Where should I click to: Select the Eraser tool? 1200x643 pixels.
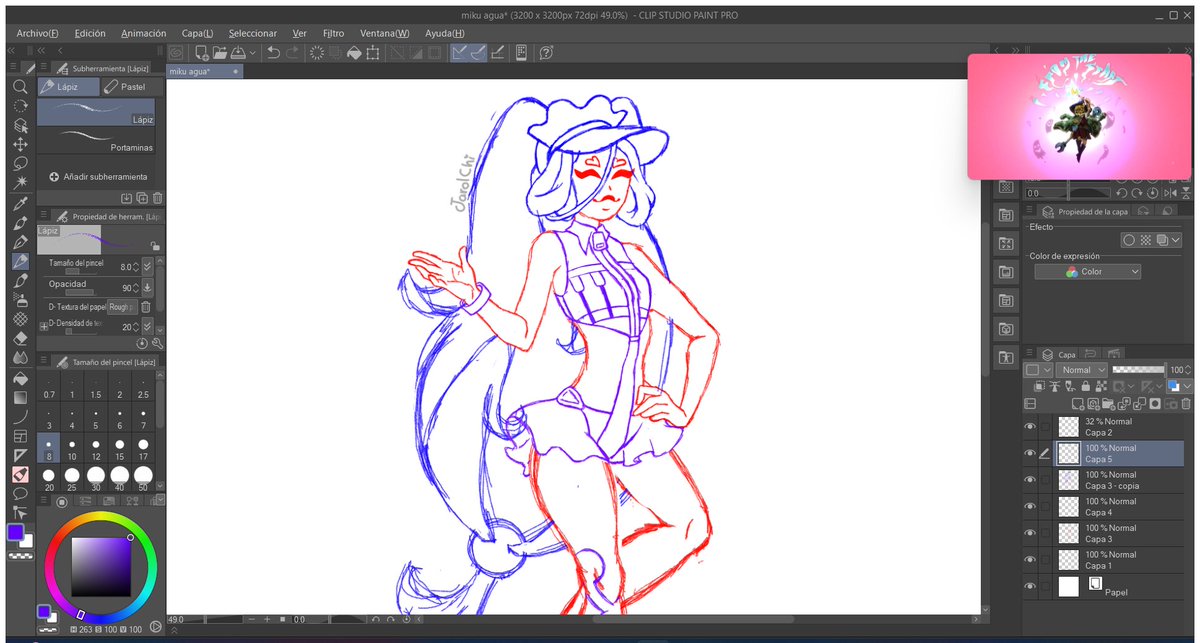click(x=19, y=337)
